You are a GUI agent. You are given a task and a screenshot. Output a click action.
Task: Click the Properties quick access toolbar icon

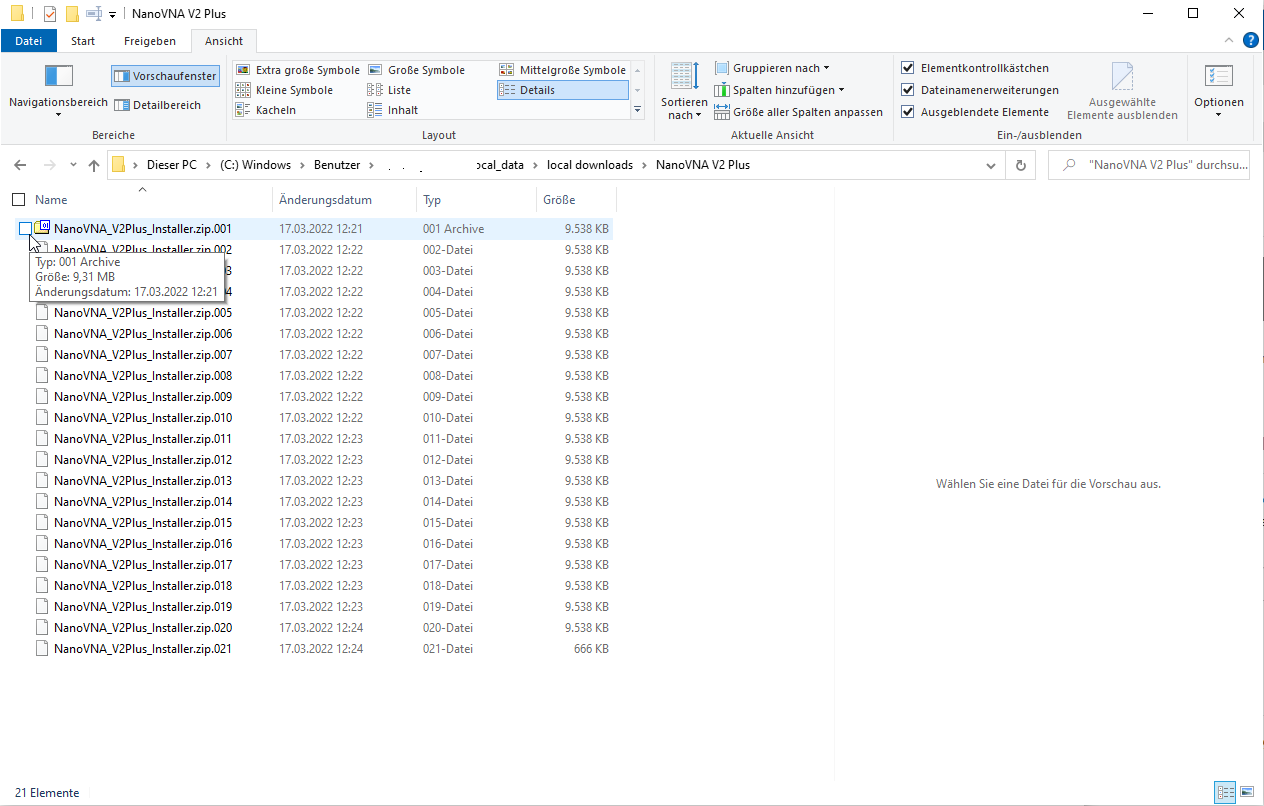pyautogui.click(x=50, y=13)
